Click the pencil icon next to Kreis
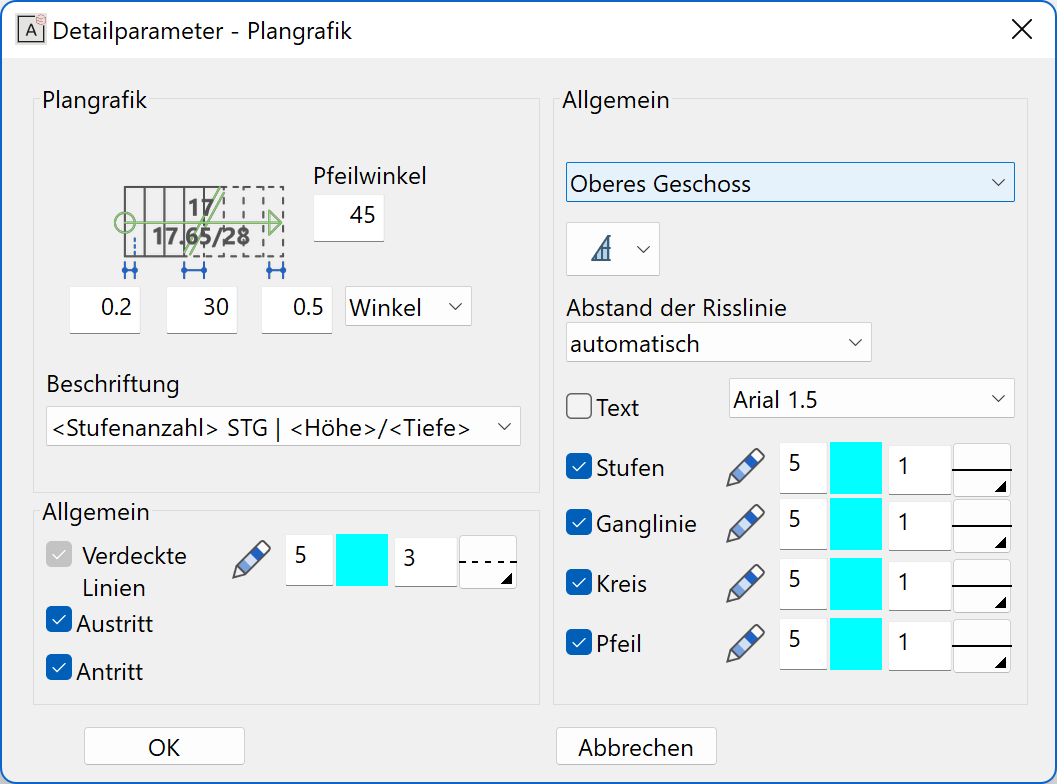Screen dimensions: 1057x784 pyautogui.click(x=745, y=583)
